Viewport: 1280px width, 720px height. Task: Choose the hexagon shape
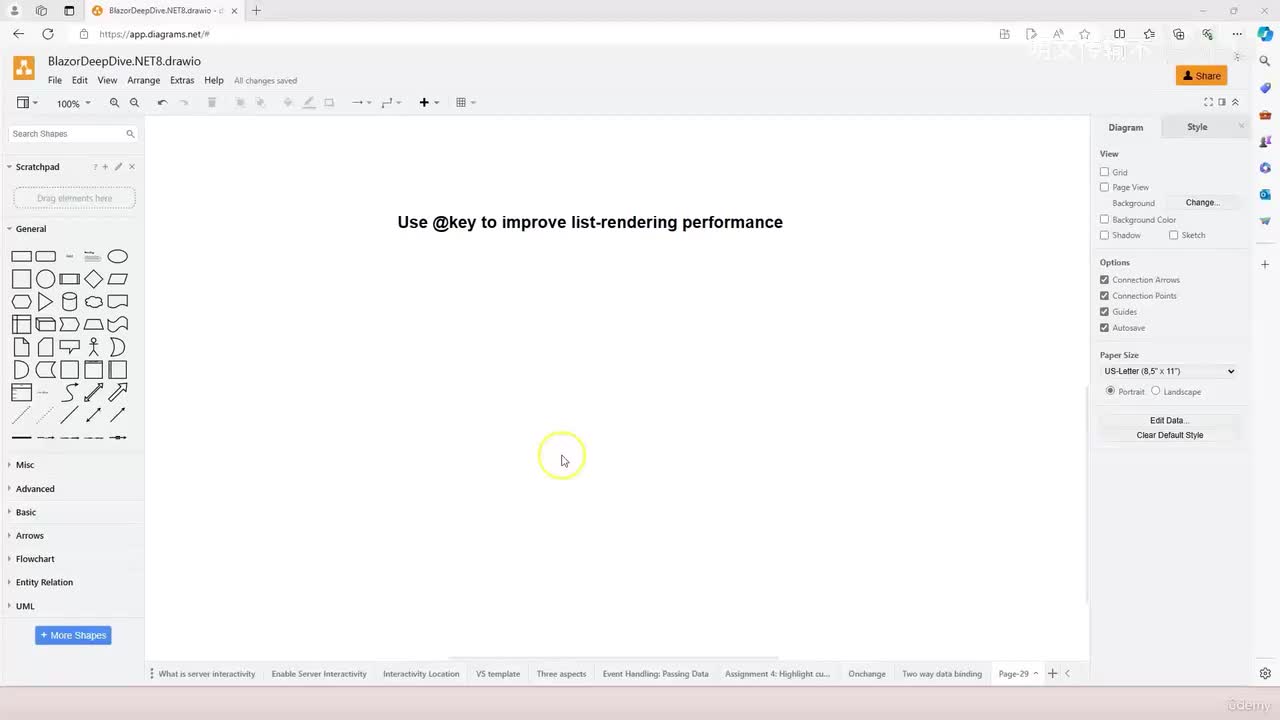coord(21,302)
